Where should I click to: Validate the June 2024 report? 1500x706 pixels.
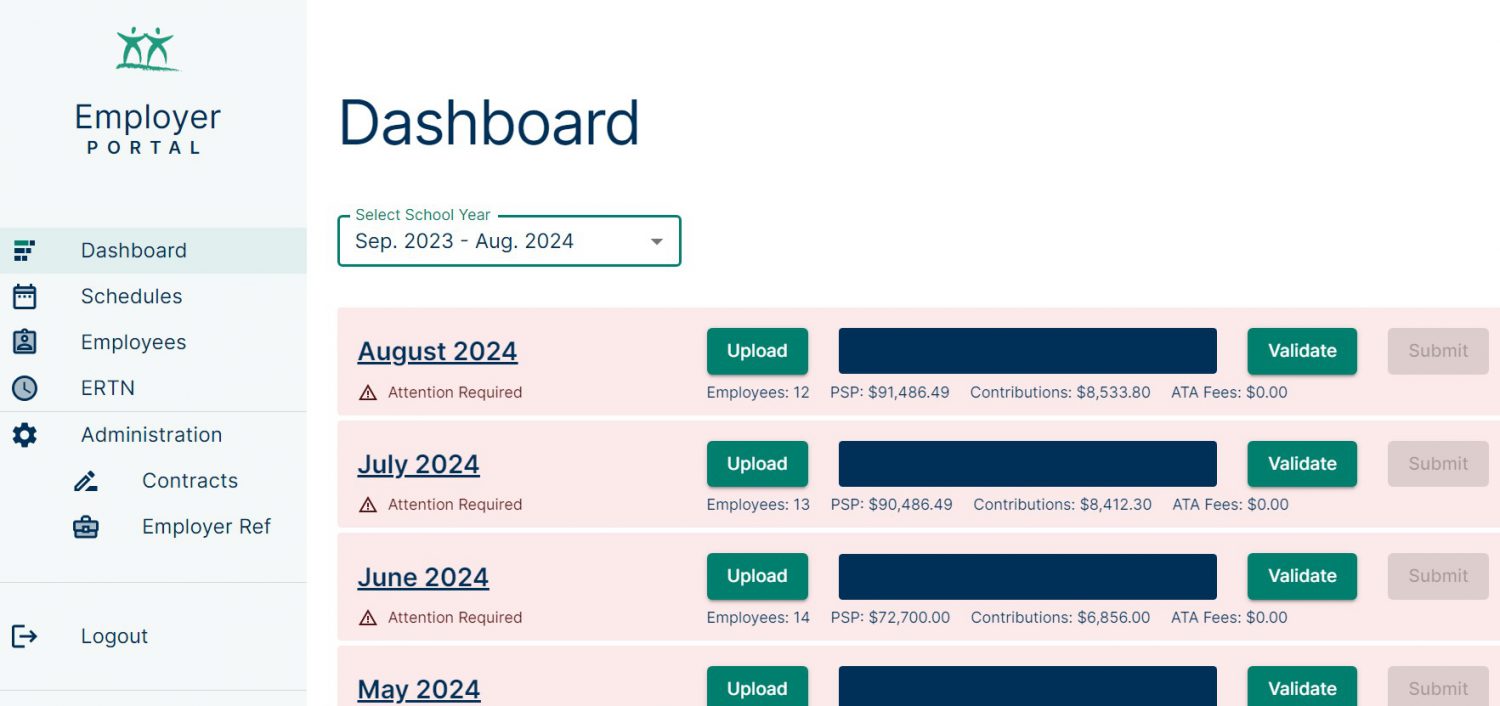coord(1302,576)
